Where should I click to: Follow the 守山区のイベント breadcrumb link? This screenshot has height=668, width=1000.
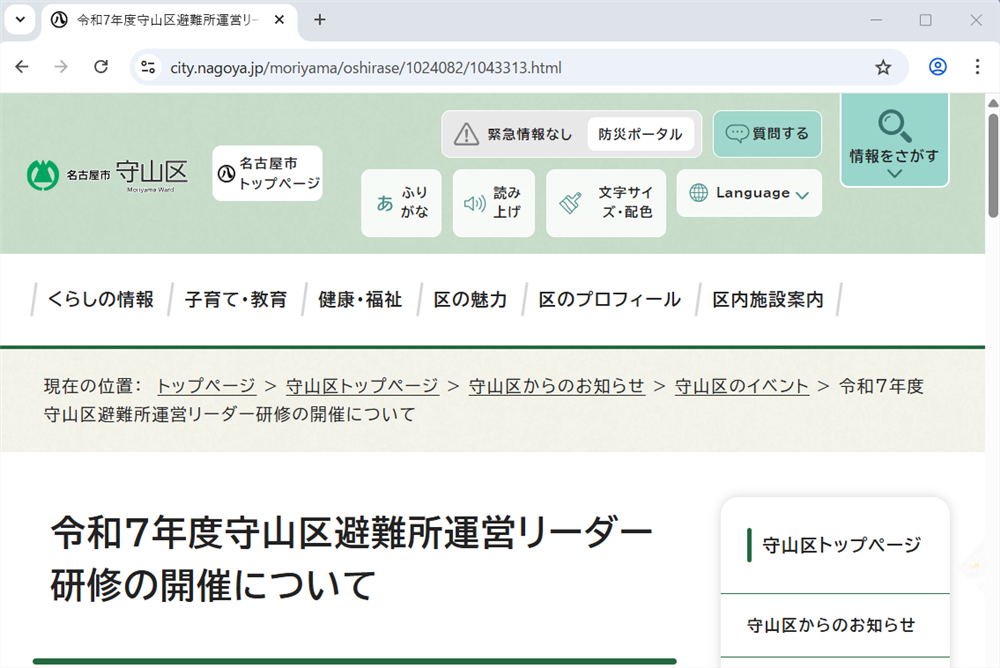[741, 385]
